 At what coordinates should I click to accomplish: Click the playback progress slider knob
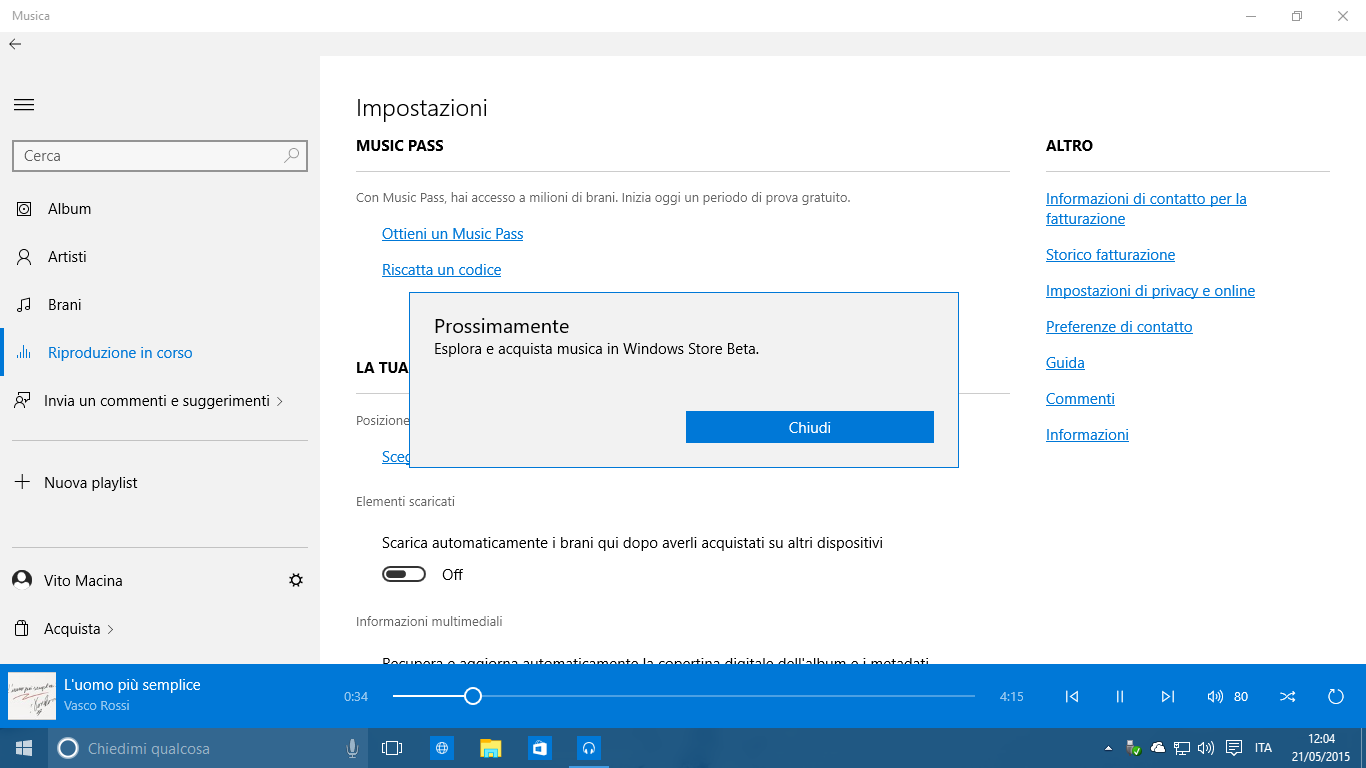(x=473, y=696)
